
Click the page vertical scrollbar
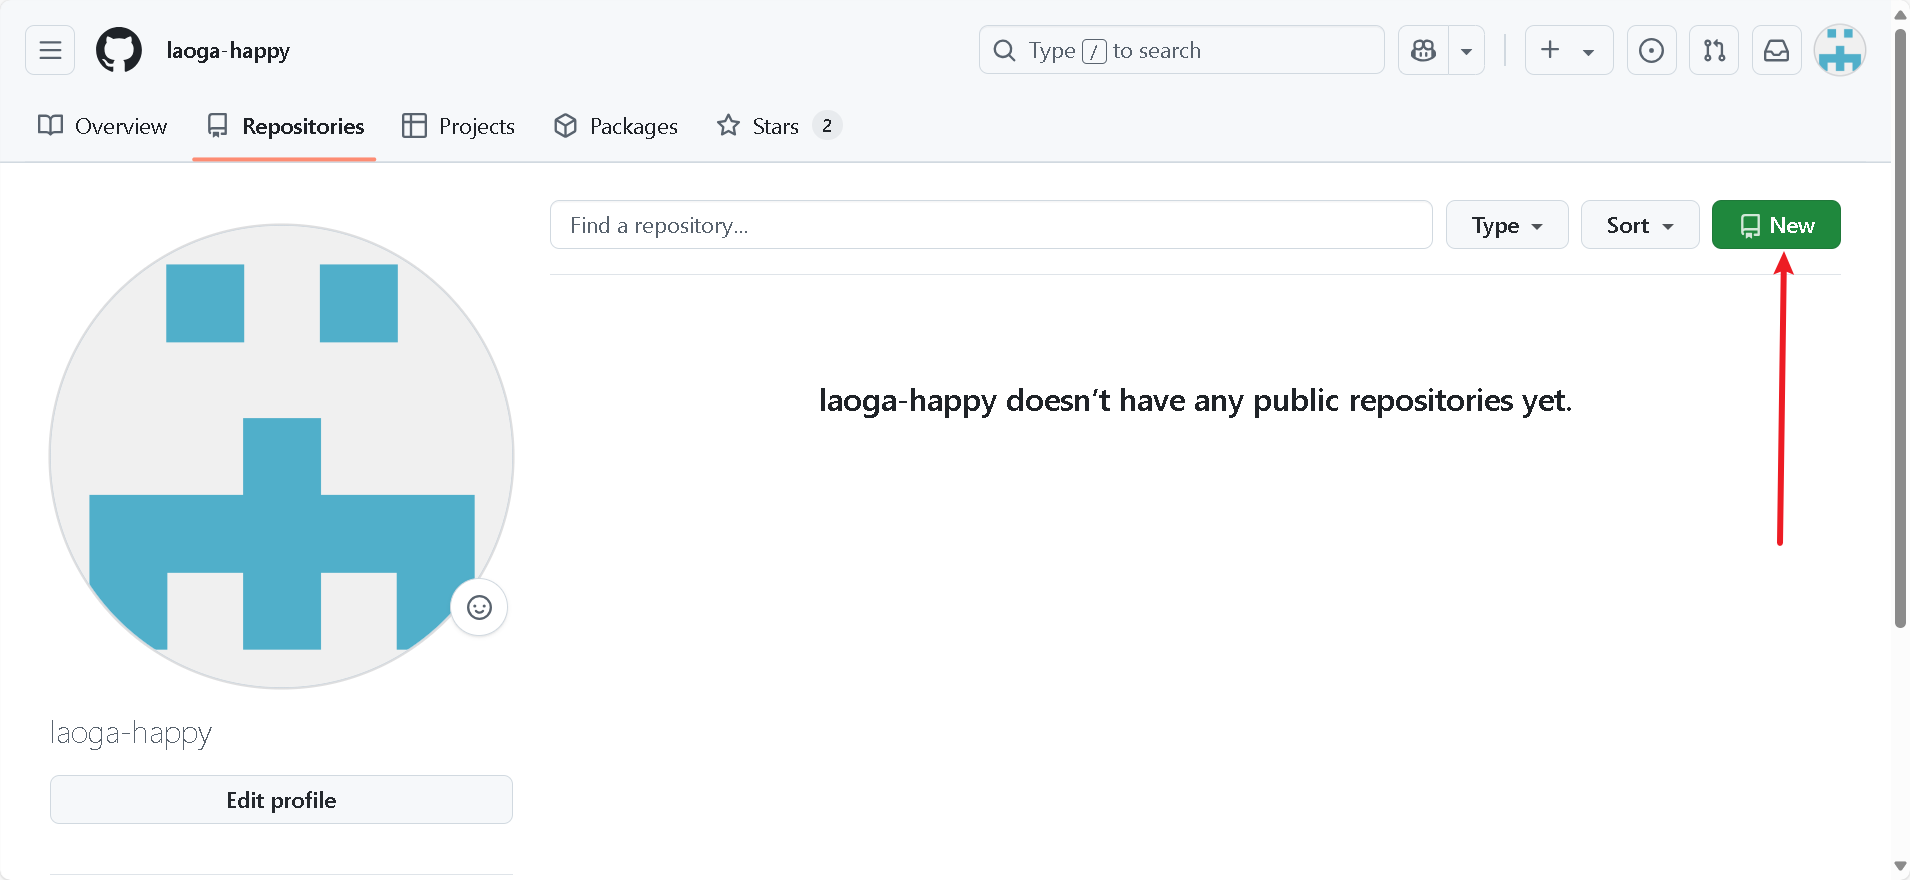pos(1900,330)
